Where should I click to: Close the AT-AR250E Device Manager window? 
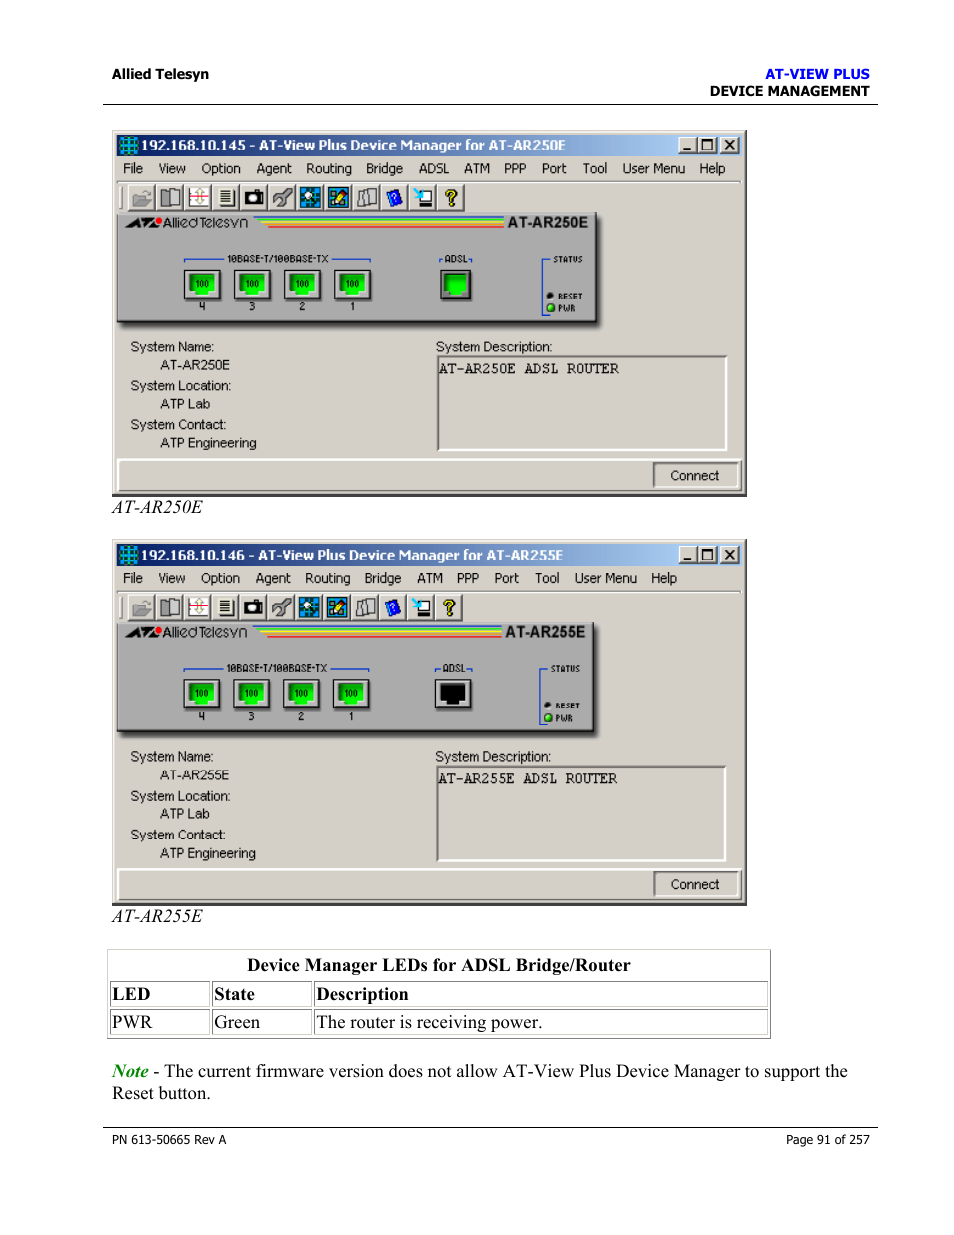(x=730, y=145)
